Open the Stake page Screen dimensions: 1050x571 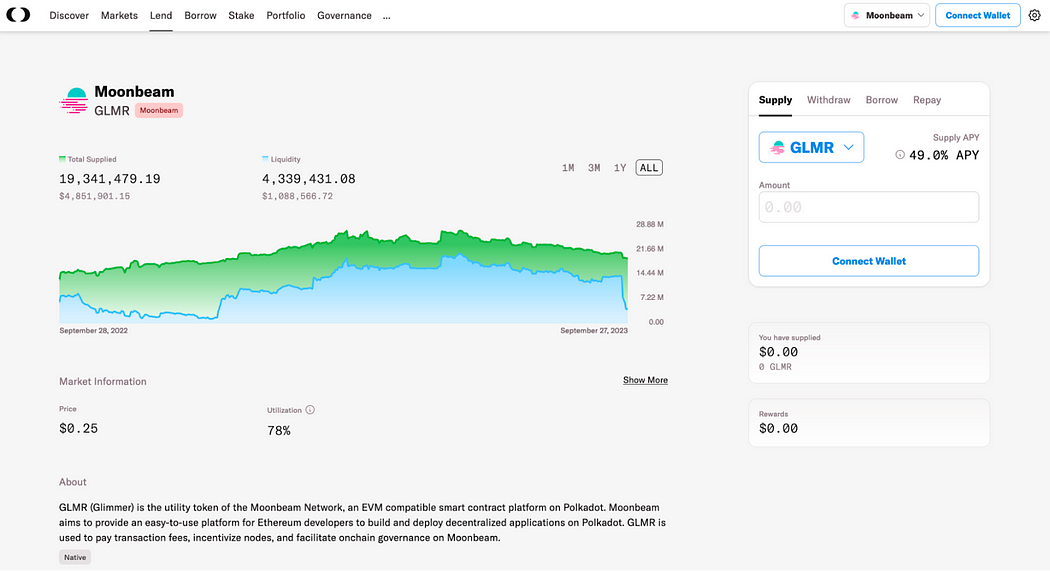[241, 15]
